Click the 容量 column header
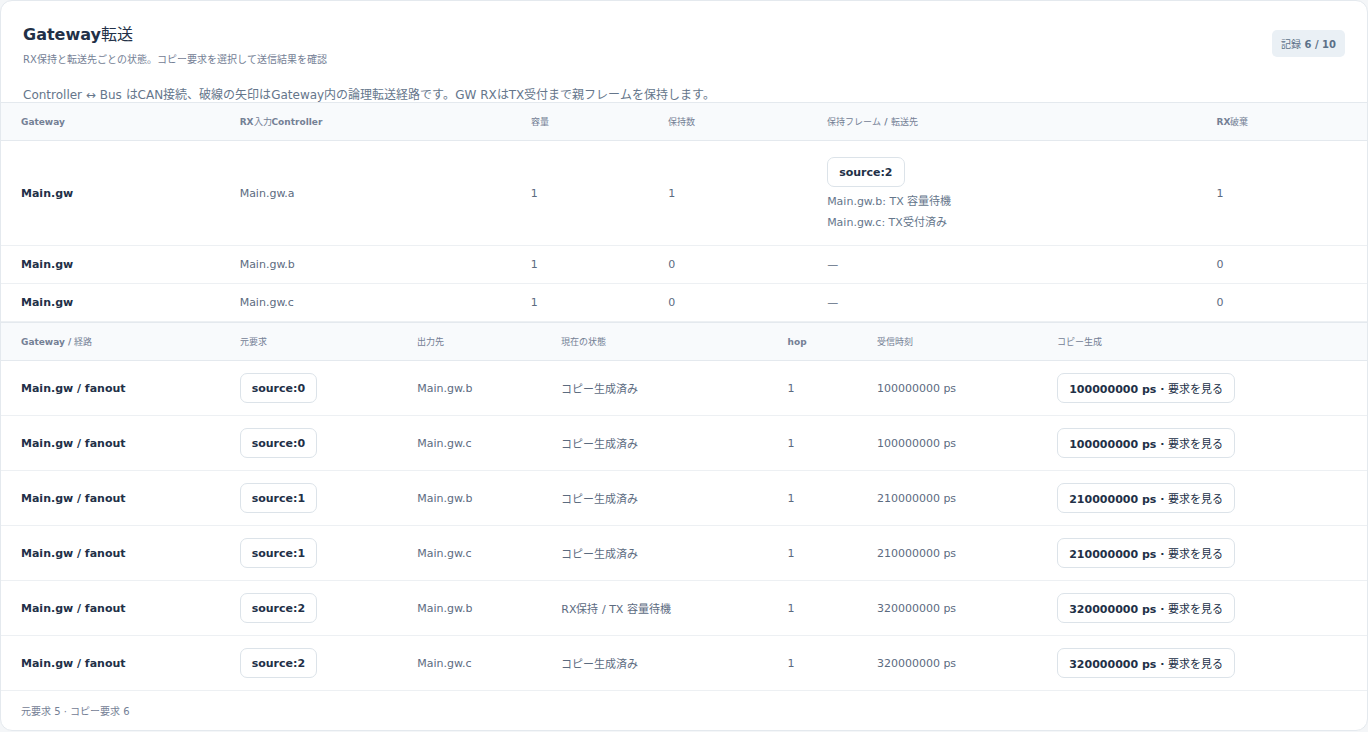The image size is (1368, 732). pos(540,122)
